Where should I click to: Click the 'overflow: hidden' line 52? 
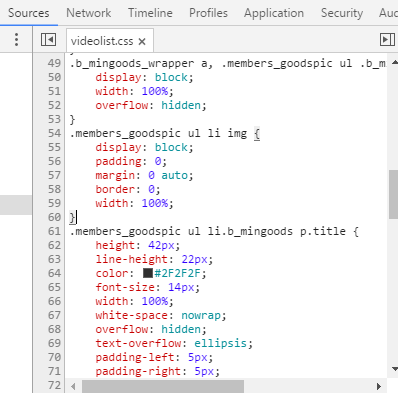(x=151, y=105)
